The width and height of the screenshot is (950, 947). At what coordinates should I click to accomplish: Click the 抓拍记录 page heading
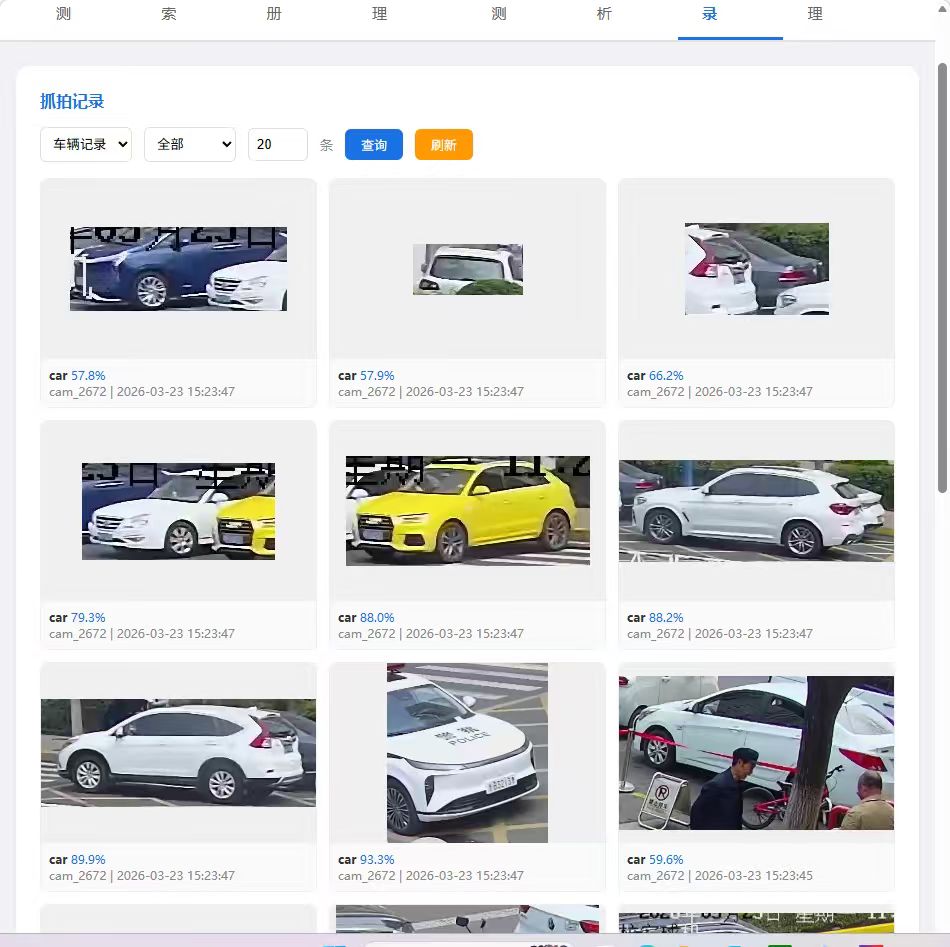click(72, 101)
